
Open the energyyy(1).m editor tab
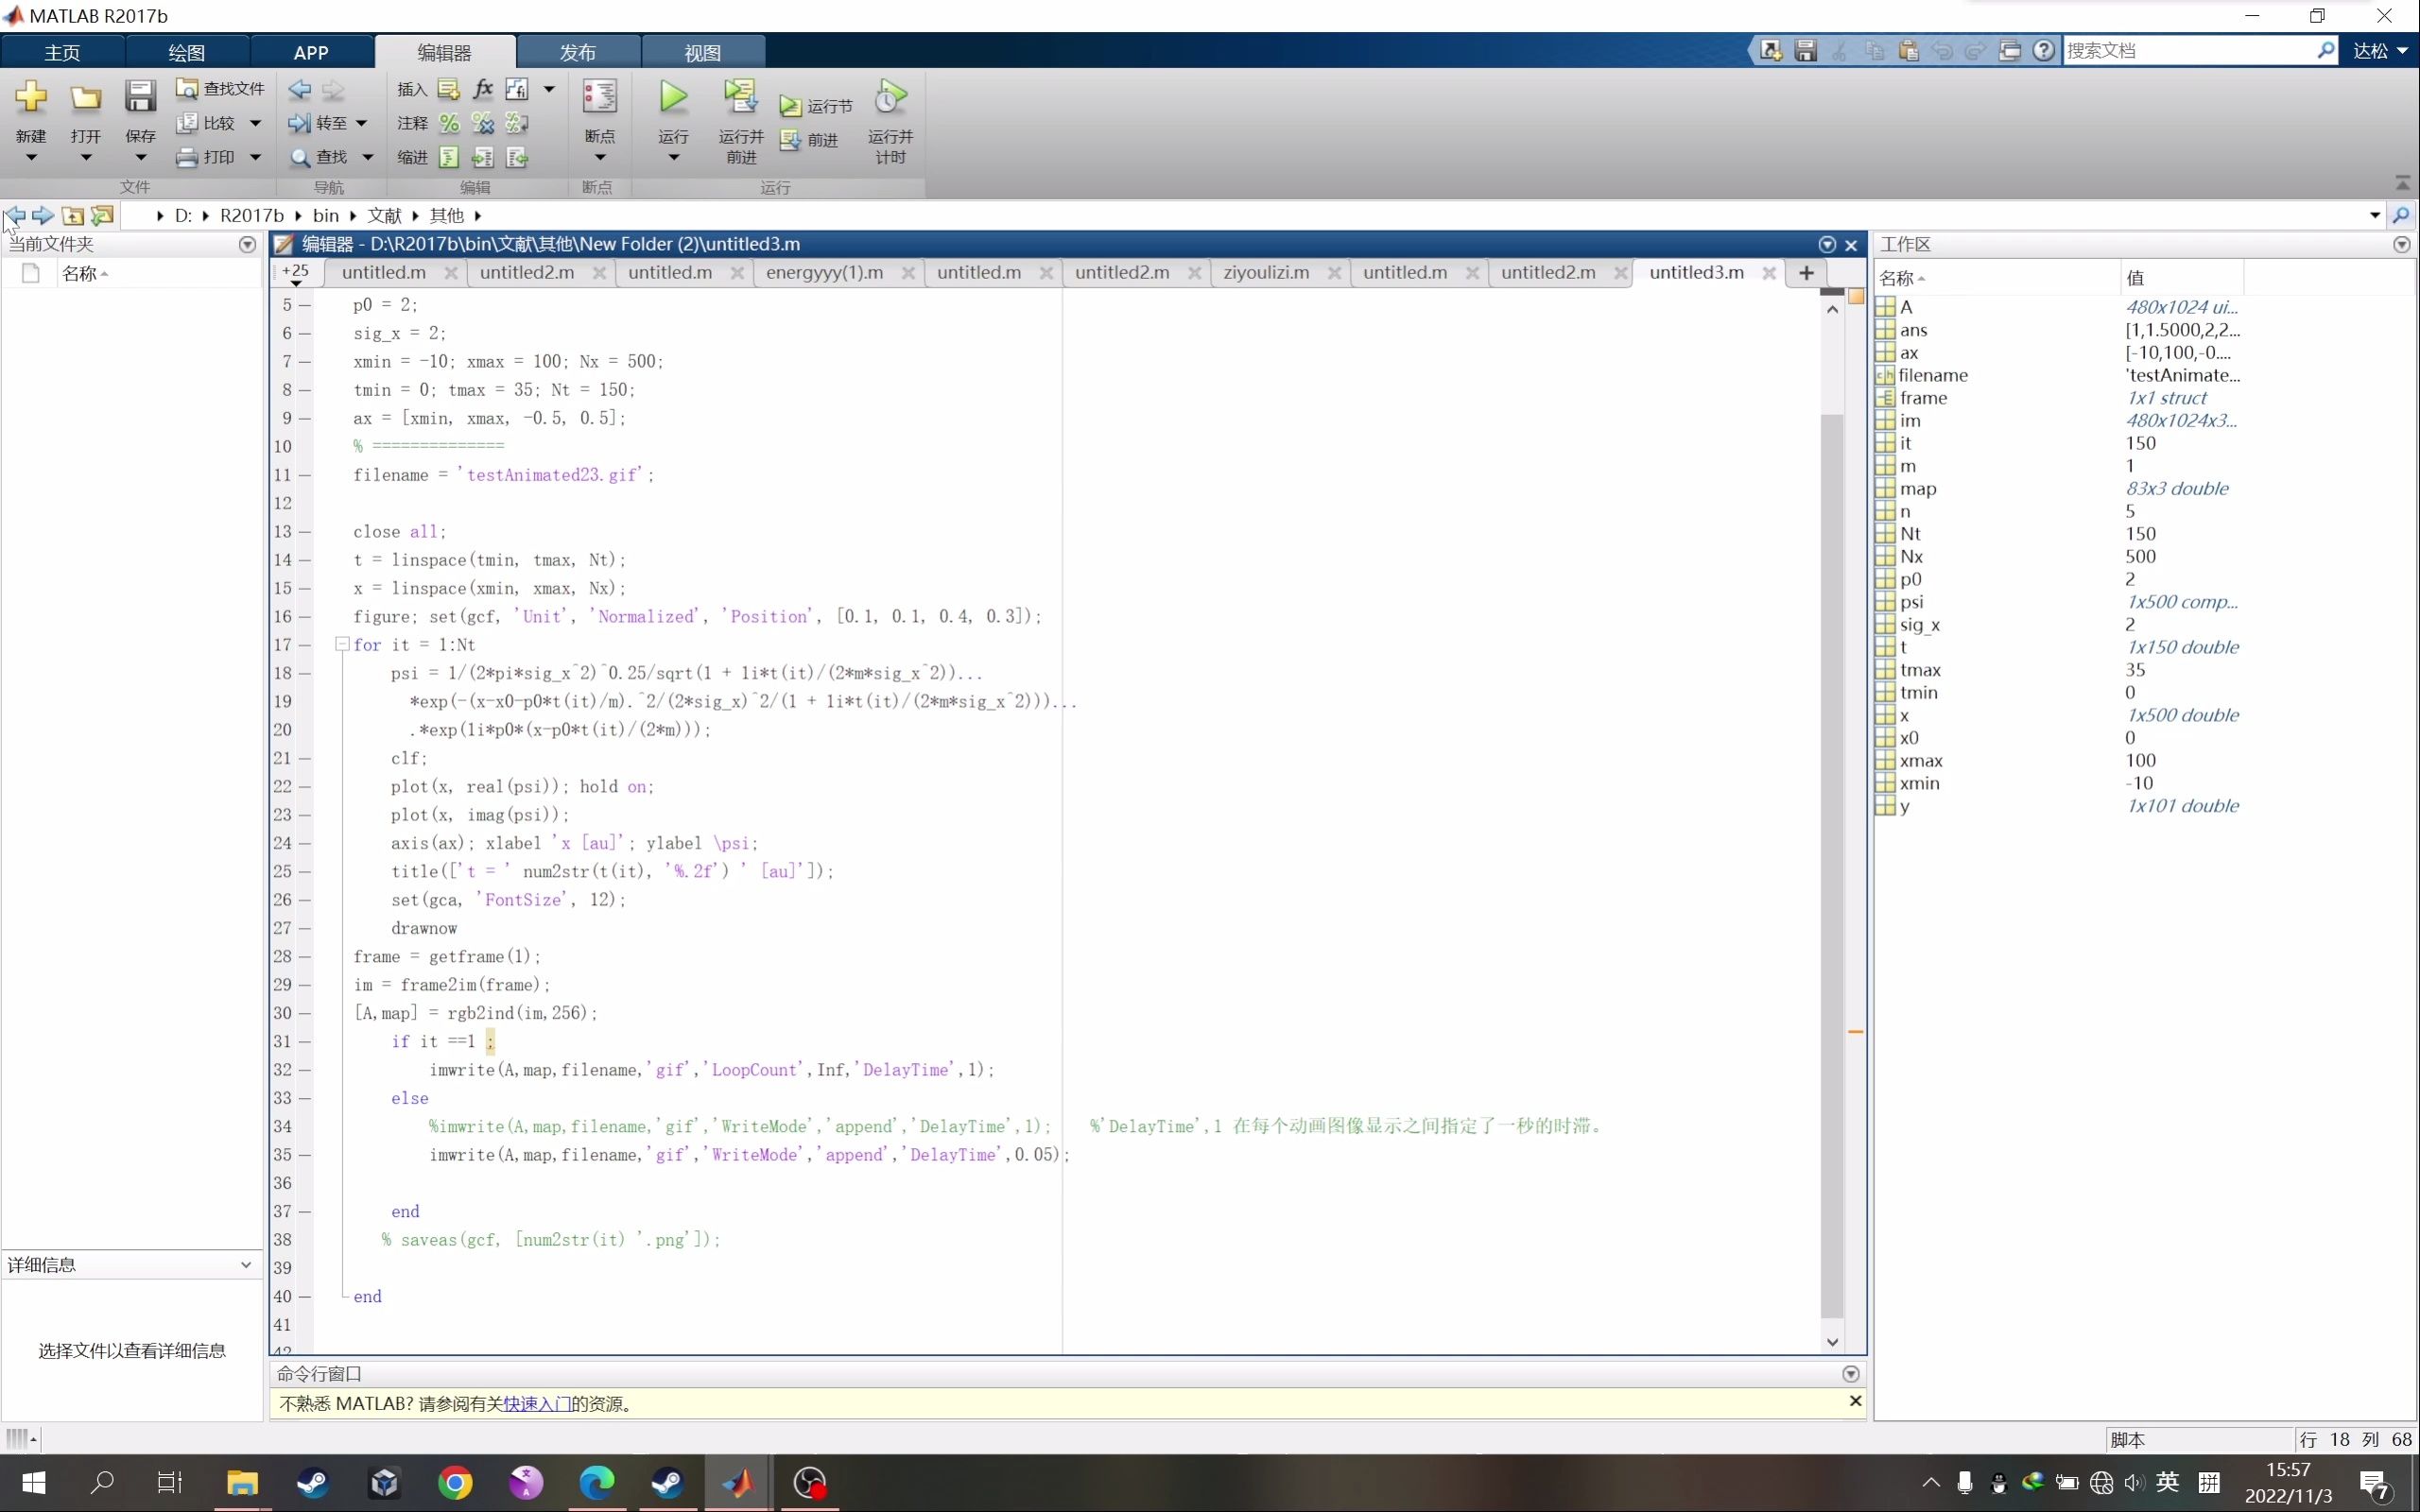point(824,272)
